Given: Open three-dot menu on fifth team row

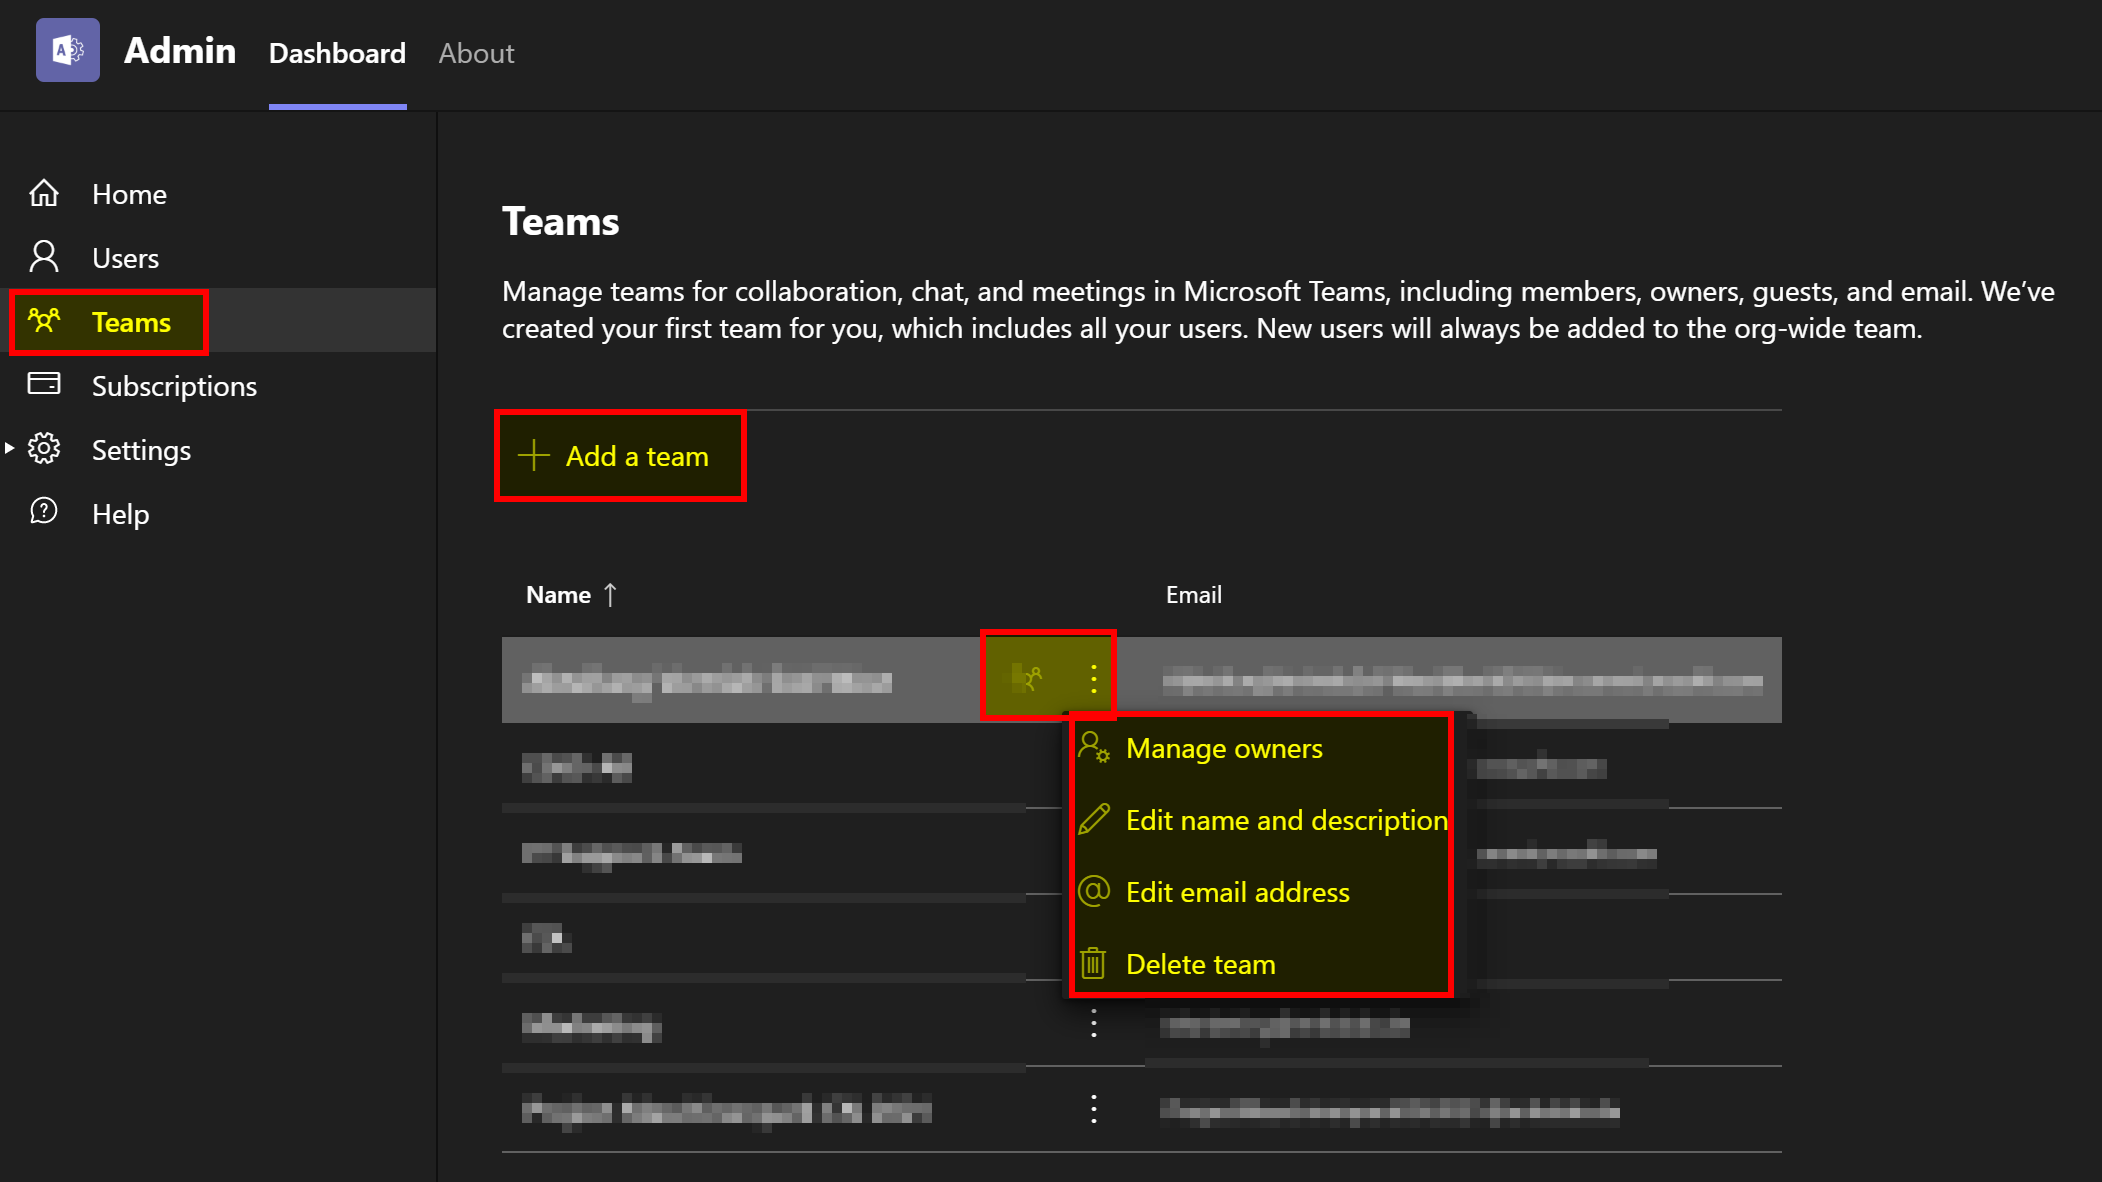Looking at the screenshot, I should tap(1094, 1023).
